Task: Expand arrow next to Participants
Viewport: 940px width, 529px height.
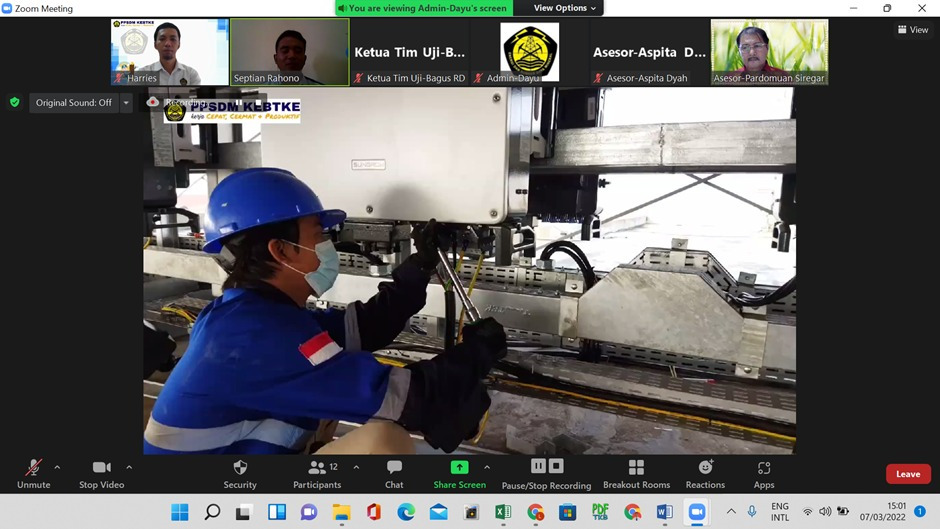Action: pyautogui.click(x=356, y=467)
